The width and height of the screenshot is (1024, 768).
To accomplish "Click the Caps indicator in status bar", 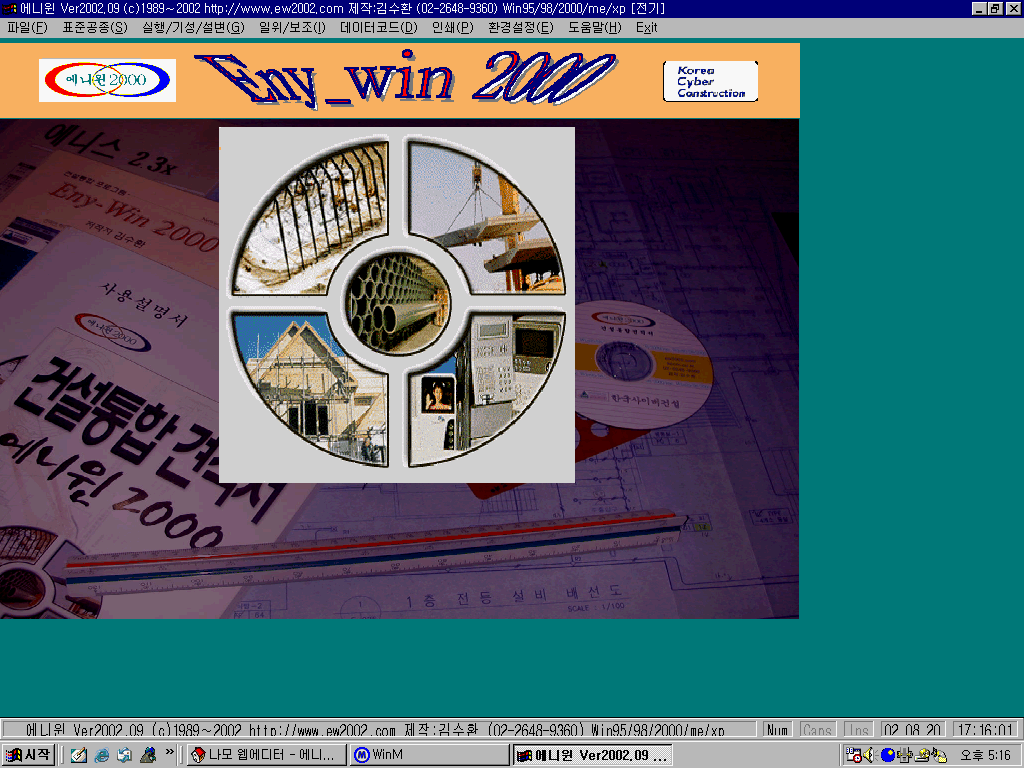I will click(x=818, y=729).
